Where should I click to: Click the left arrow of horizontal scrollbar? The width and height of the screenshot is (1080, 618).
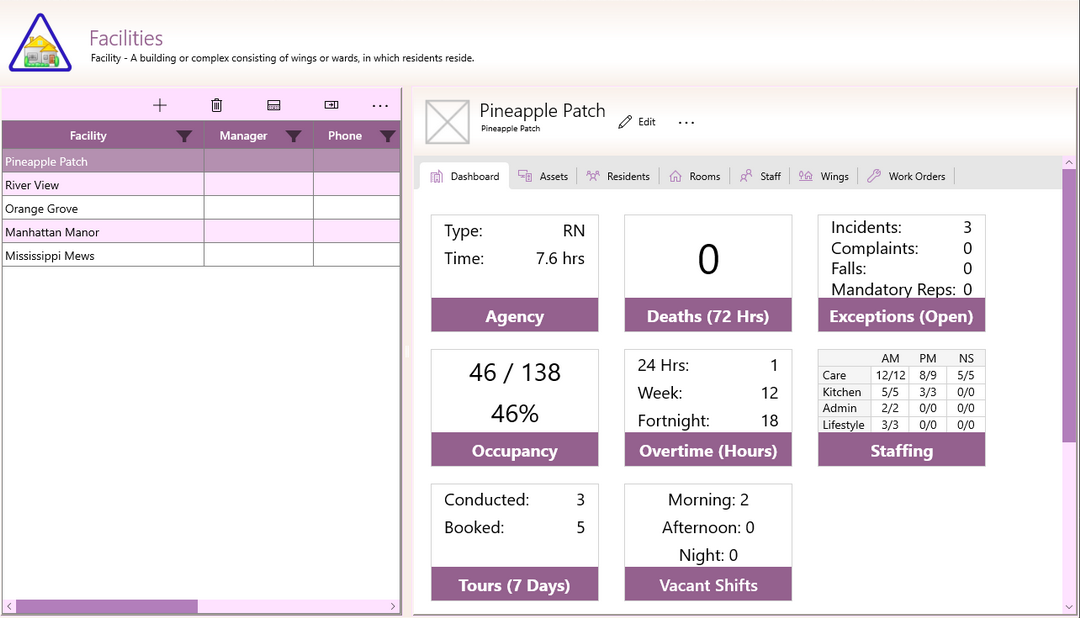9,606
